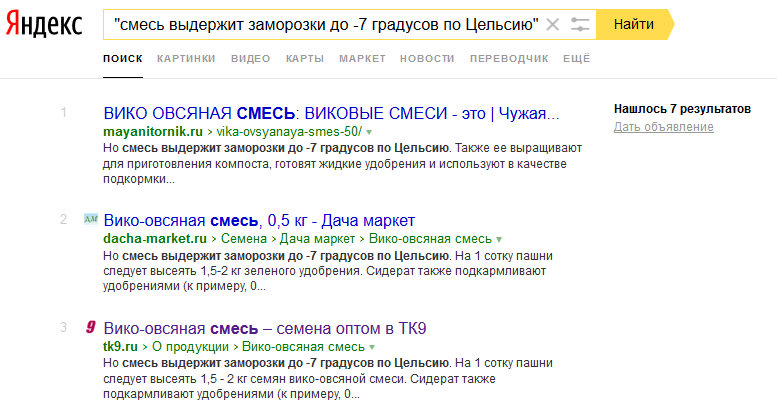777x416 pixels.
Task: Switch to the Картинки tab
Action: 186,59
